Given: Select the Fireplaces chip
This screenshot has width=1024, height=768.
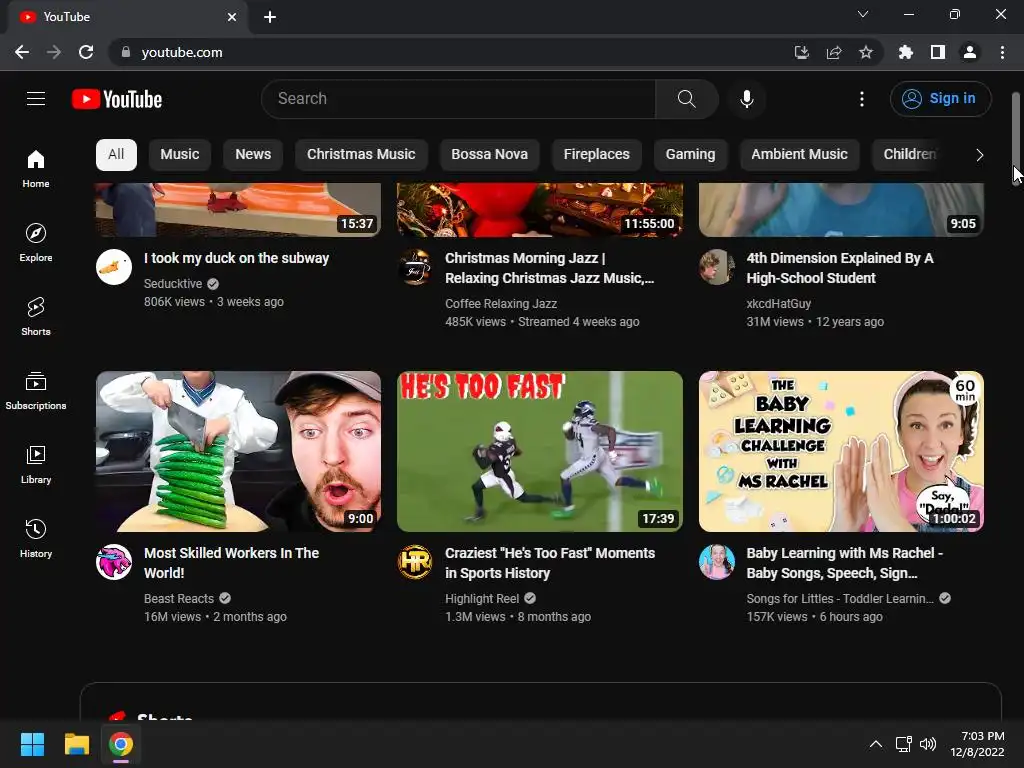Looking at the screenshot, I should 596,154.
